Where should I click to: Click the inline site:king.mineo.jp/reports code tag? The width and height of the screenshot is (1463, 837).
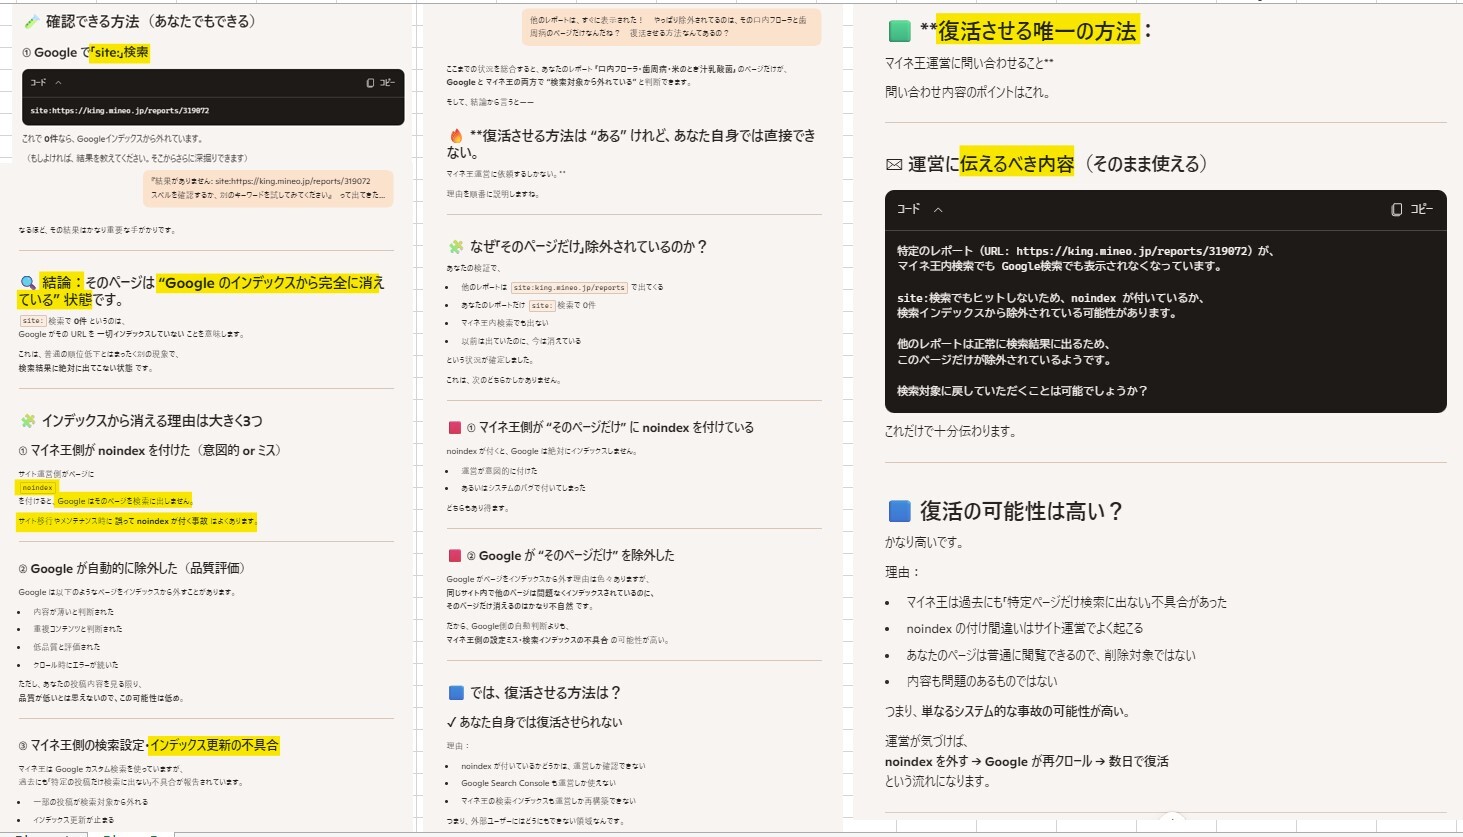569,288
